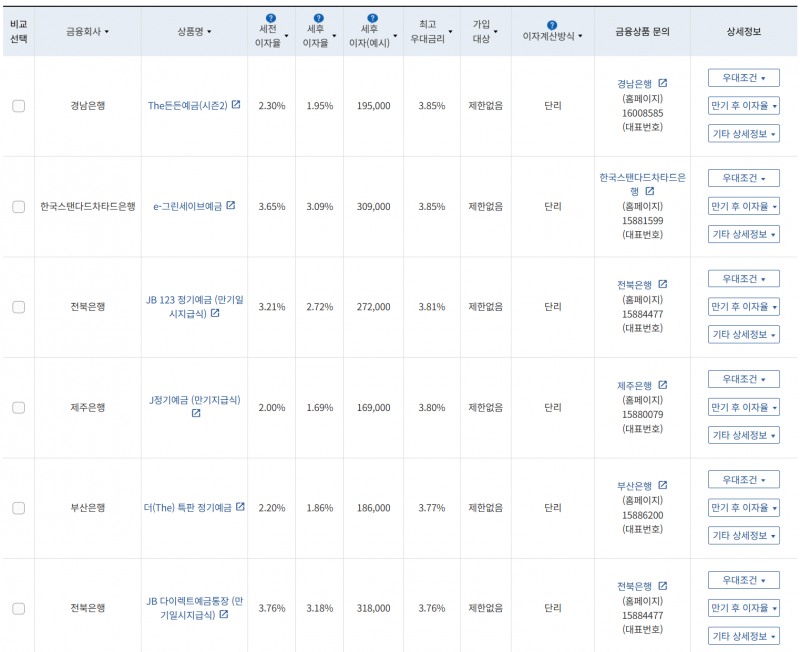Expand 기타 상세정보 for 제주은행 row
800x652 pixels.
pos(744,435)
